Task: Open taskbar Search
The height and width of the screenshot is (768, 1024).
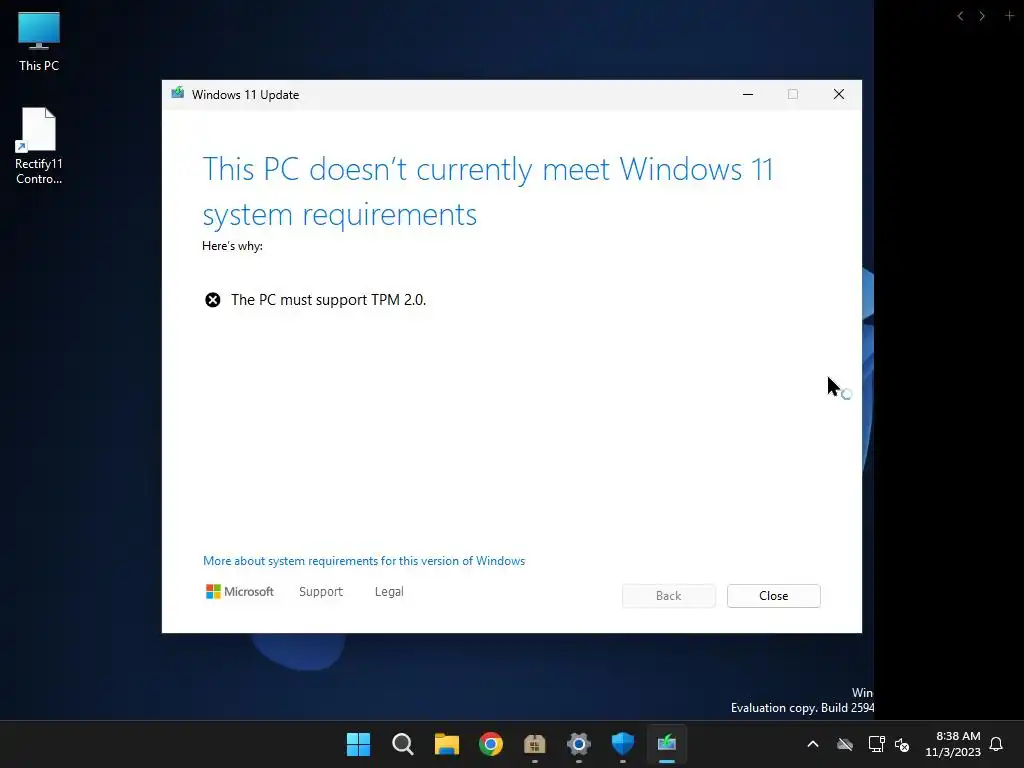Action: click(x=402, y=744)
